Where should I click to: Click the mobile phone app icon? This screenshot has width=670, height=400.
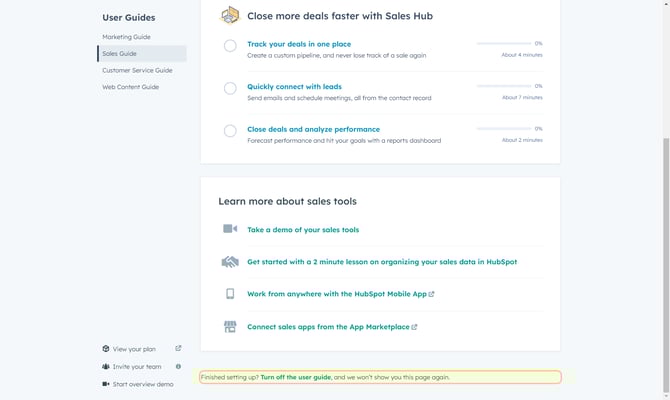pos(230,294)
